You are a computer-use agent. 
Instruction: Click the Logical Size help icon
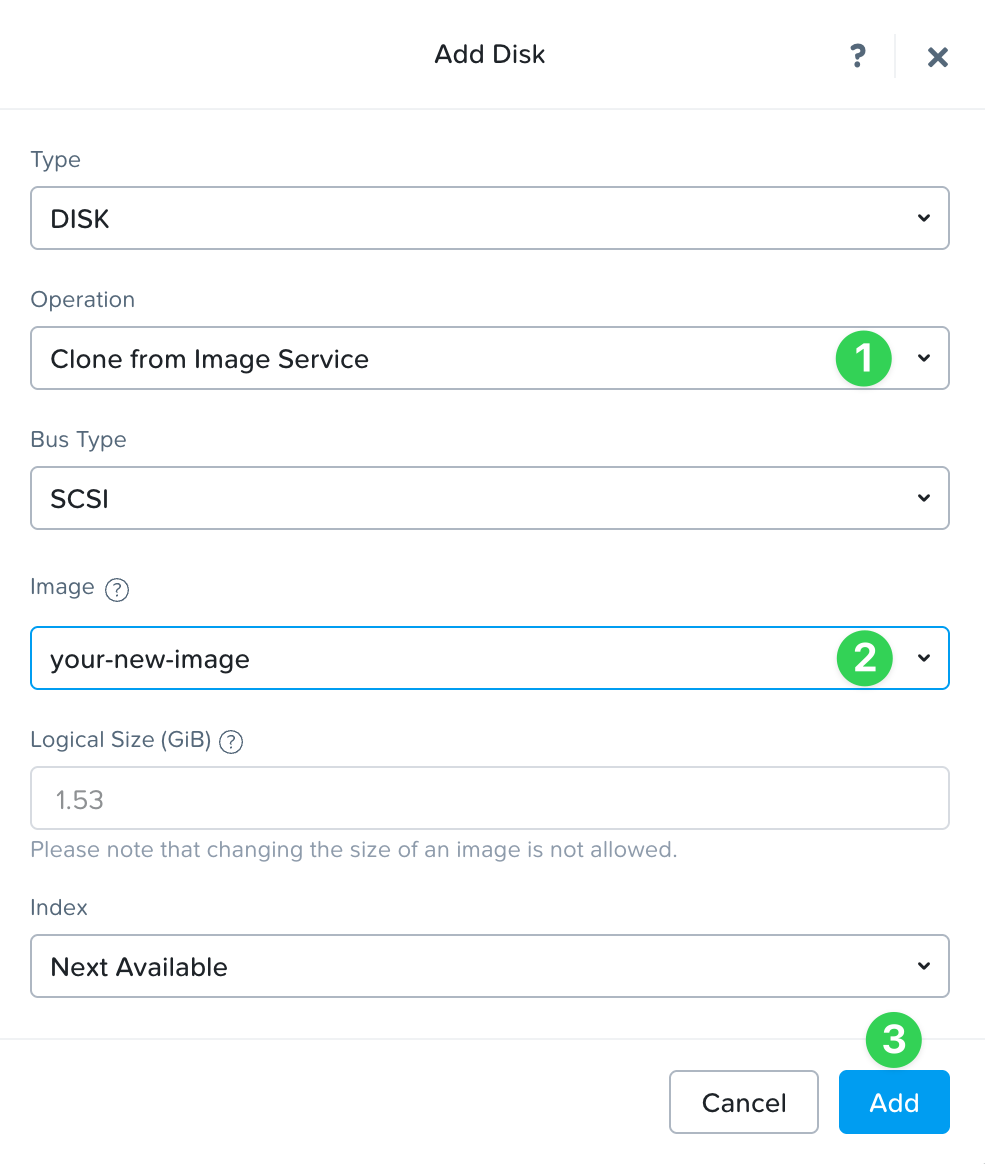(231, 741)
